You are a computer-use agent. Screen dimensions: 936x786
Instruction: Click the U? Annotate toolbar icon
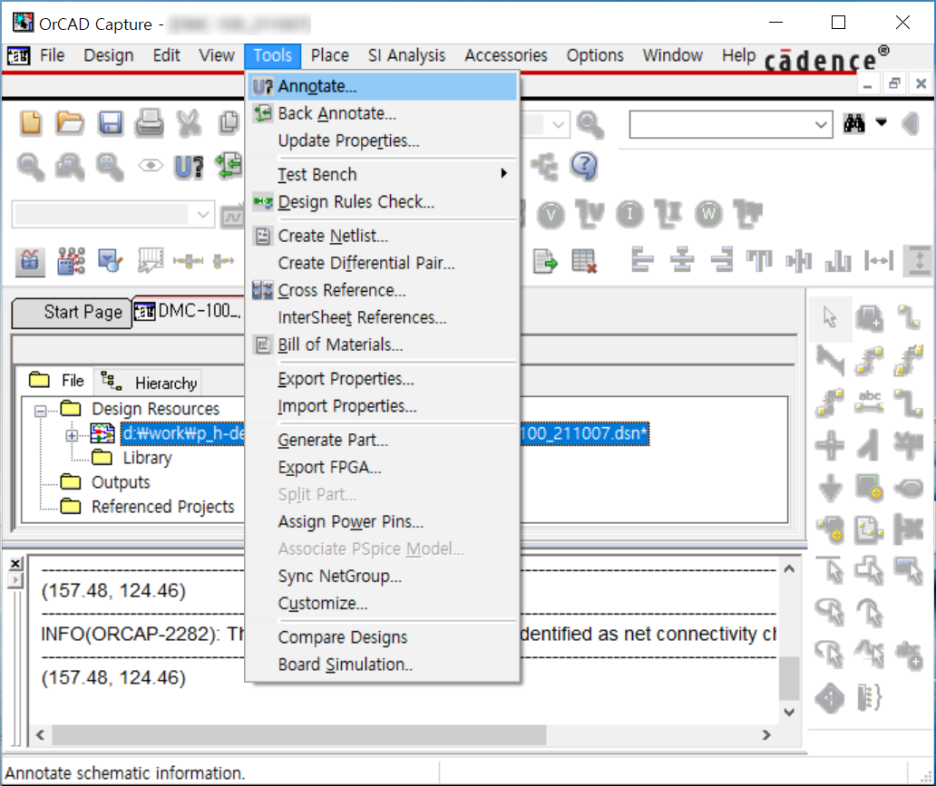click(189, 167)
